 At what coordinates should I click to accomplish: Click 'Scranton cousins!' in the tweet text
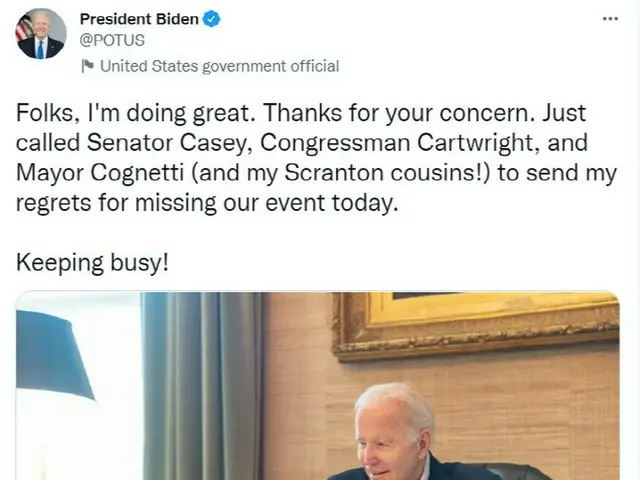(x=387, y=173)
